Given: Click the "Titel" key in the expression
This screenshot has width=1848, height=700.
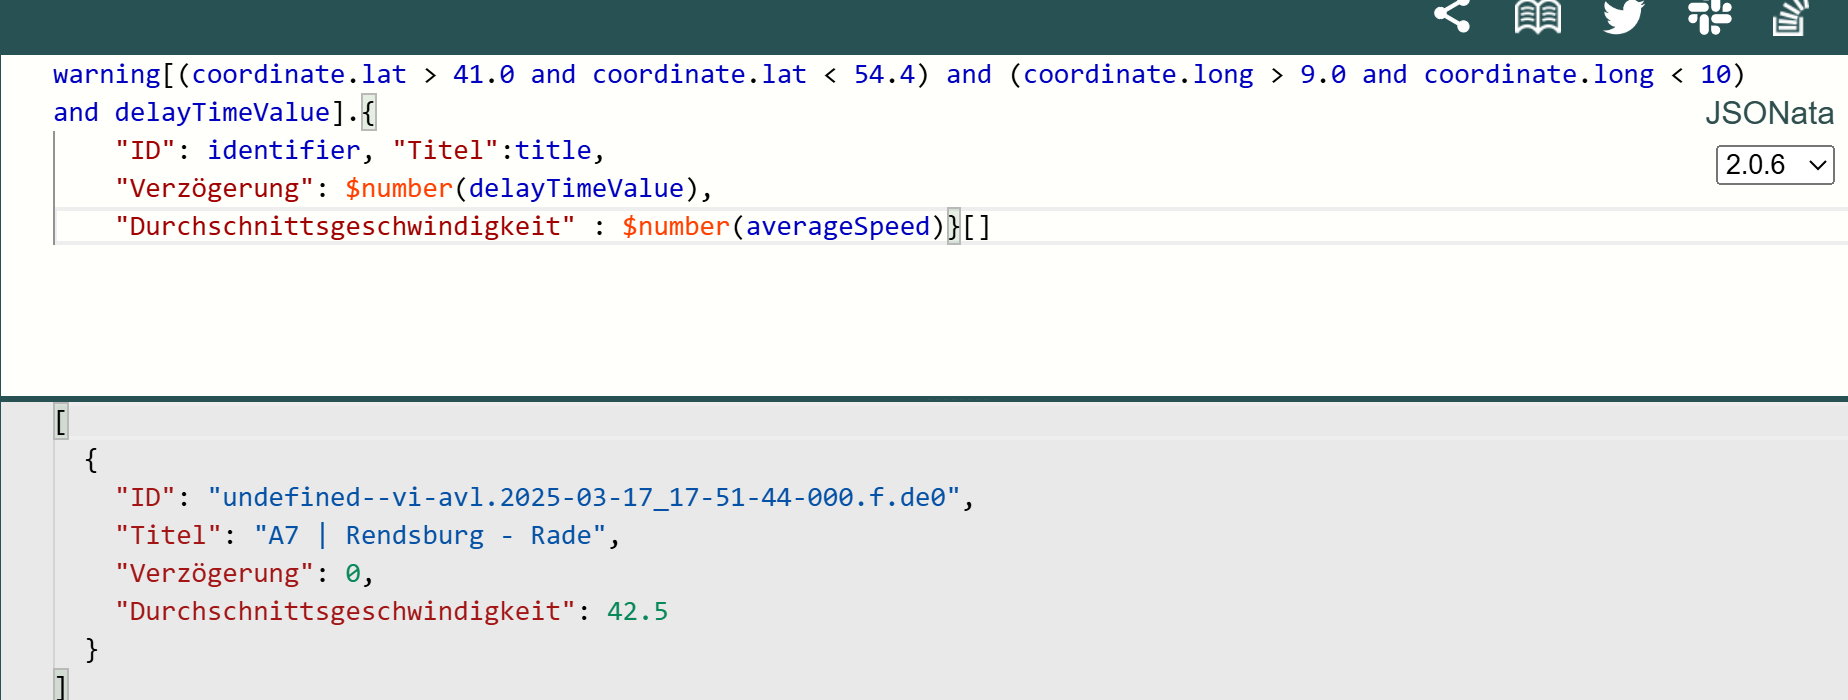Looking at the screenshot, I should [445, 151].
